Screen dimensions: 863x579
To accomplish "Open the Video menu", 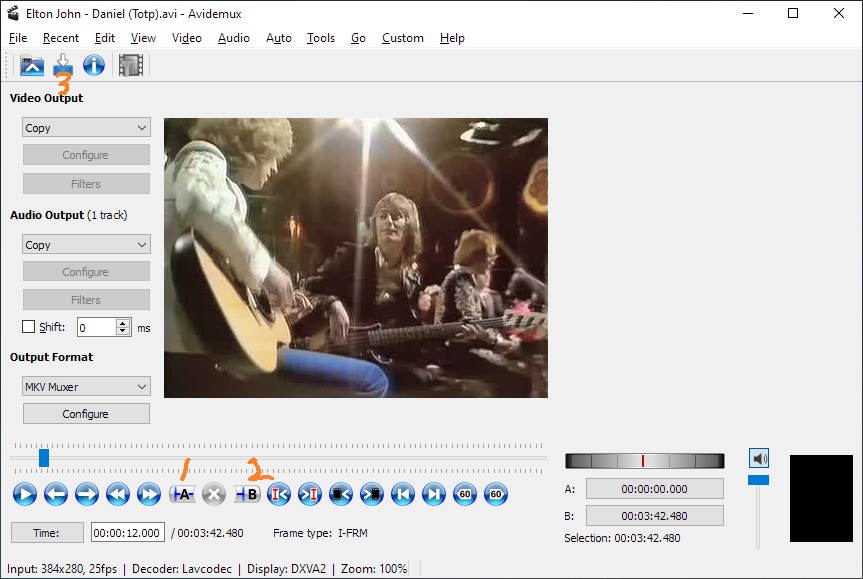I will click(187, 38).
